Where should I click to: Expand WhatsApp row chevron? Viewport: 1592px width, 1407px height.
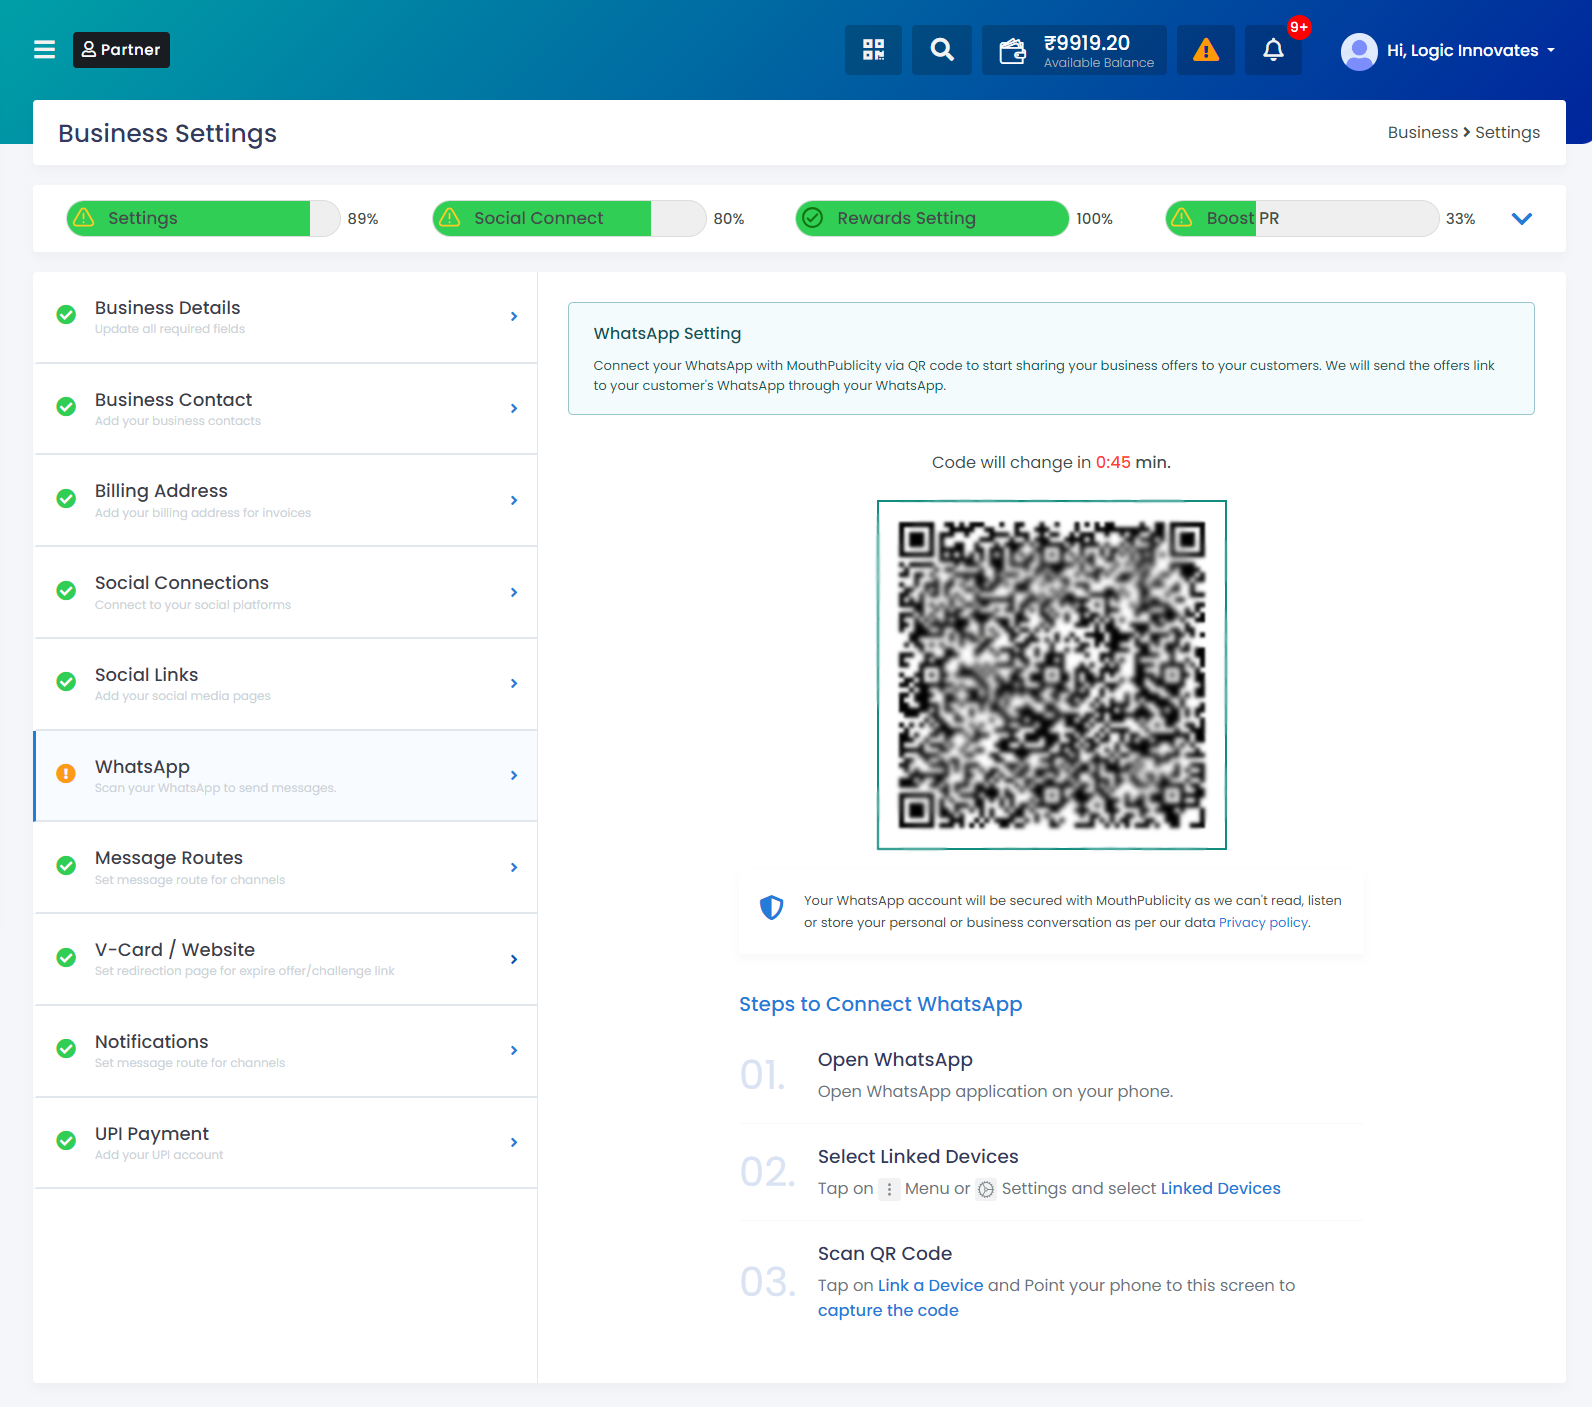pyautogui.click(x=514, y=776)
